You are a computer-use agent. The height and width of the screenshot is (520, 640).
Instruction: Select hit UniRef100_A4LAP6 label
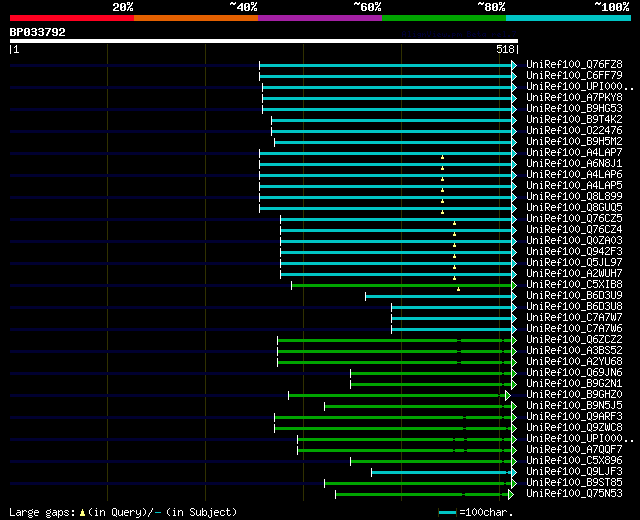(574, 175)
